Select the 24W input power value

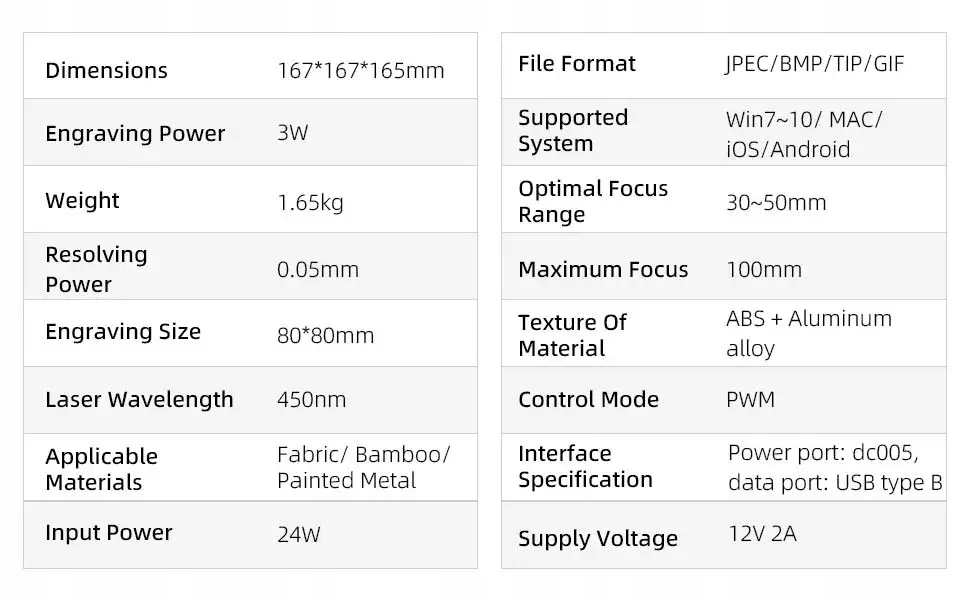coord(298,534)
